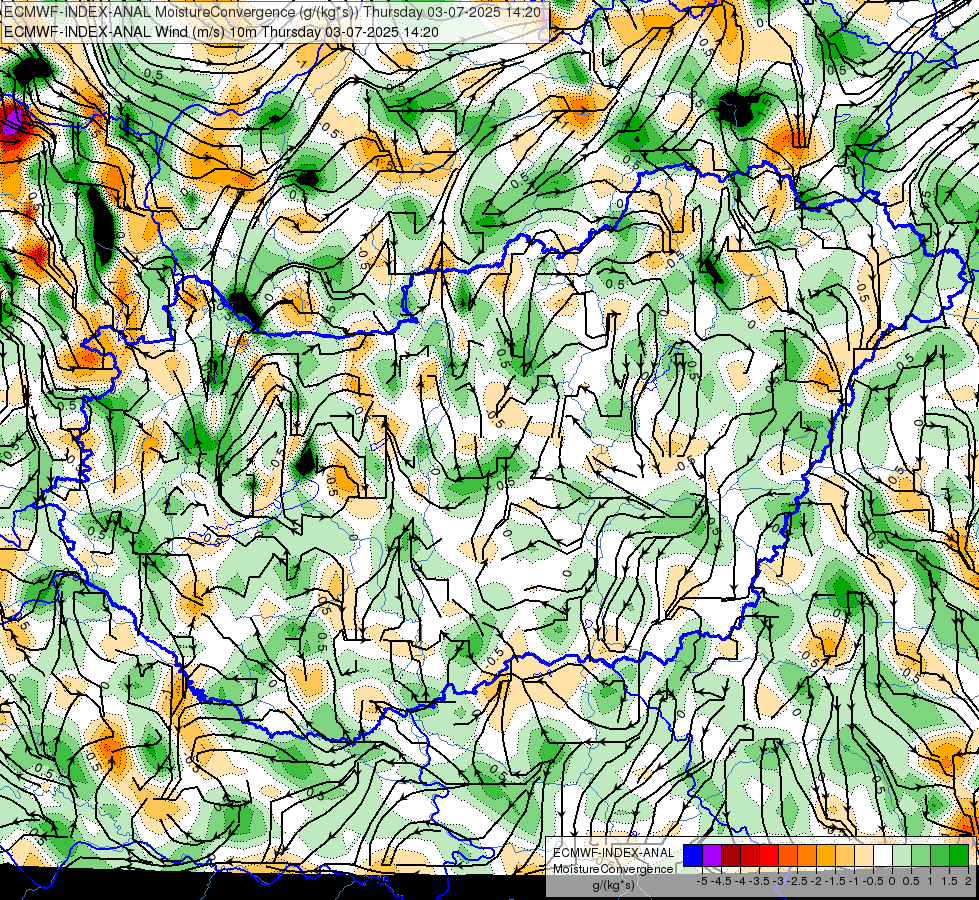Click the purple legend swatch
This screenshot has height=900, width=979.
click(x=712, y=855)
